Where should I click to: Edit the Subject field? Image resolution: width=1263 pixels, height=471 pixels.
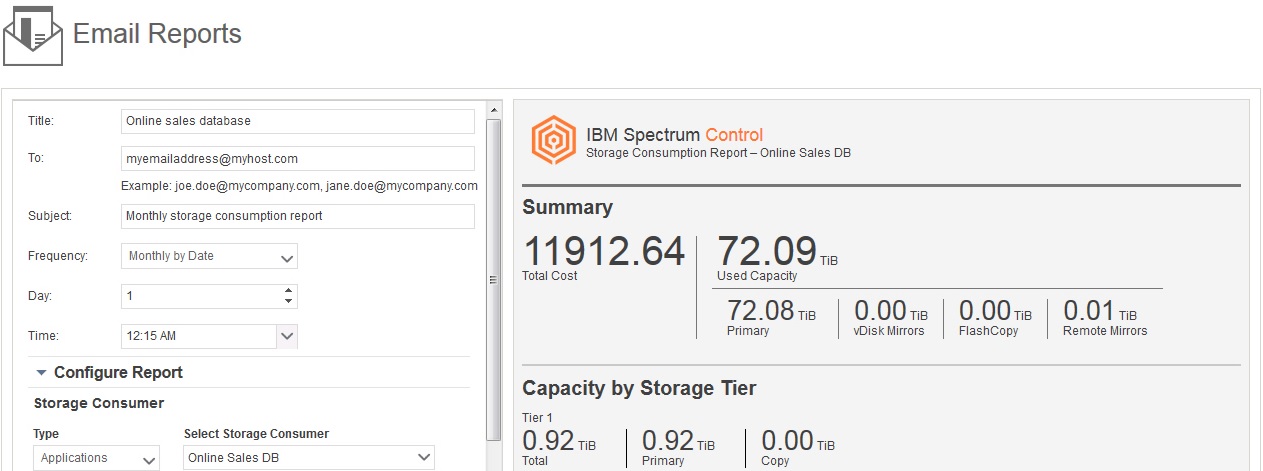[x=297, y=216]
